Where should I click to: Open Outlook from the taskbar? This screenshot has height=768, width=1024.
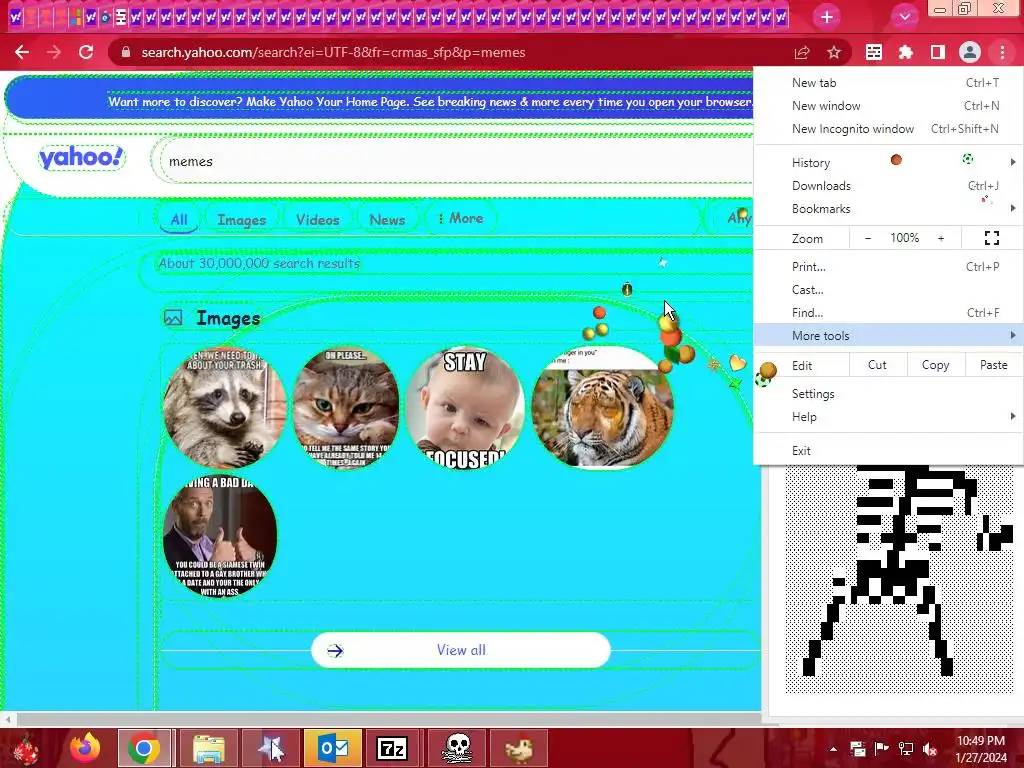click(x=334, y=748)
